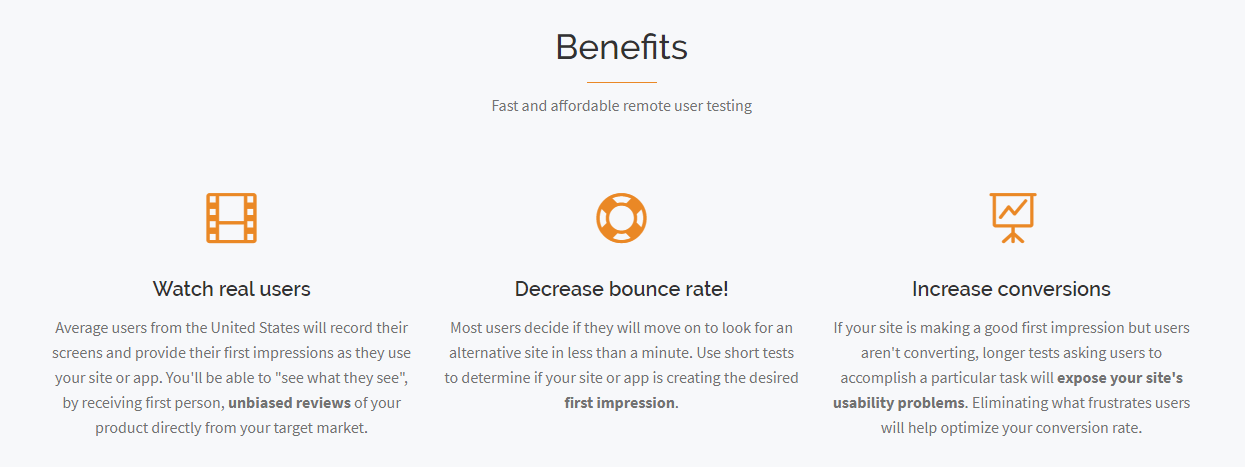The image size is (1245, 467).
Task: Click the 'Increase conversions' heading
Action: 1011,289
